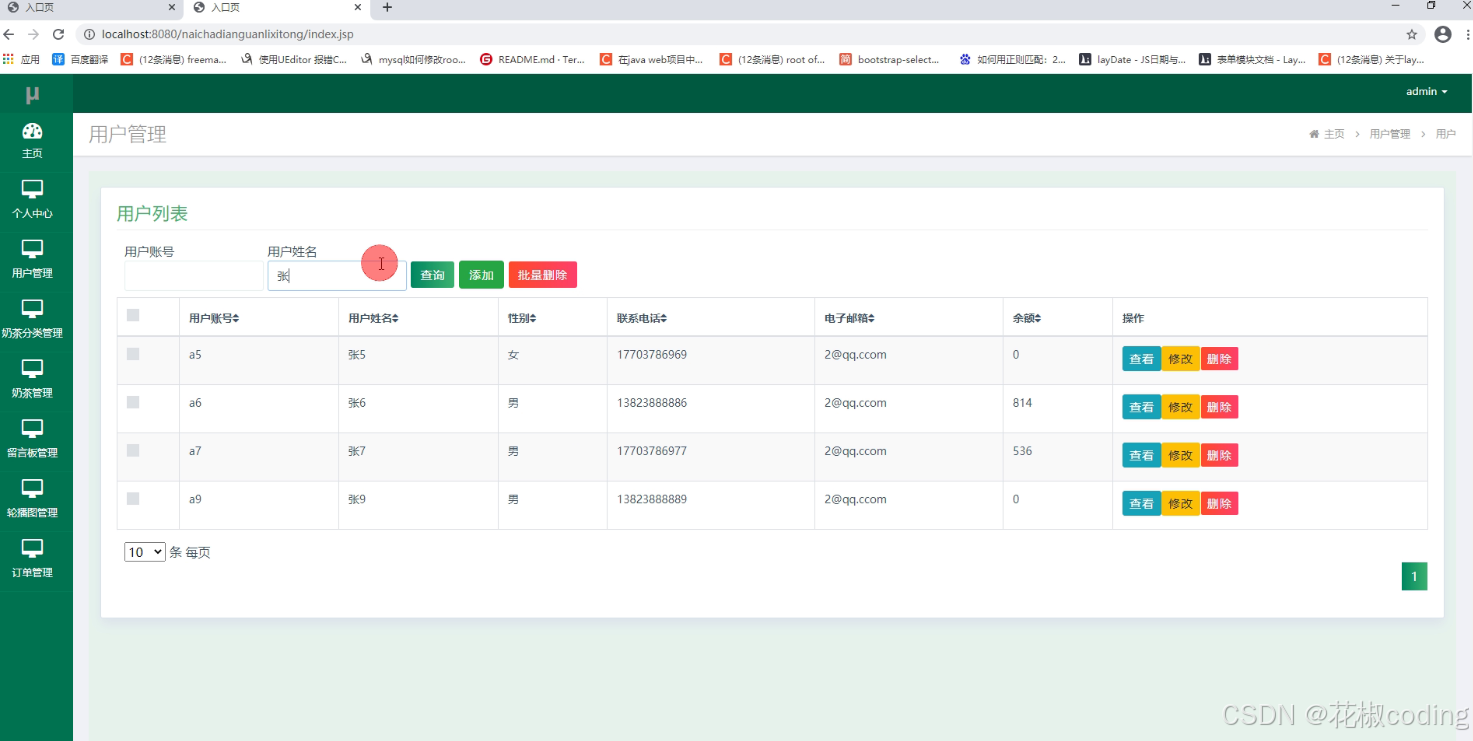Screen dimensions: 1473x741
Task: Open the browser profile avatar icon
Action: (1443, 34)
